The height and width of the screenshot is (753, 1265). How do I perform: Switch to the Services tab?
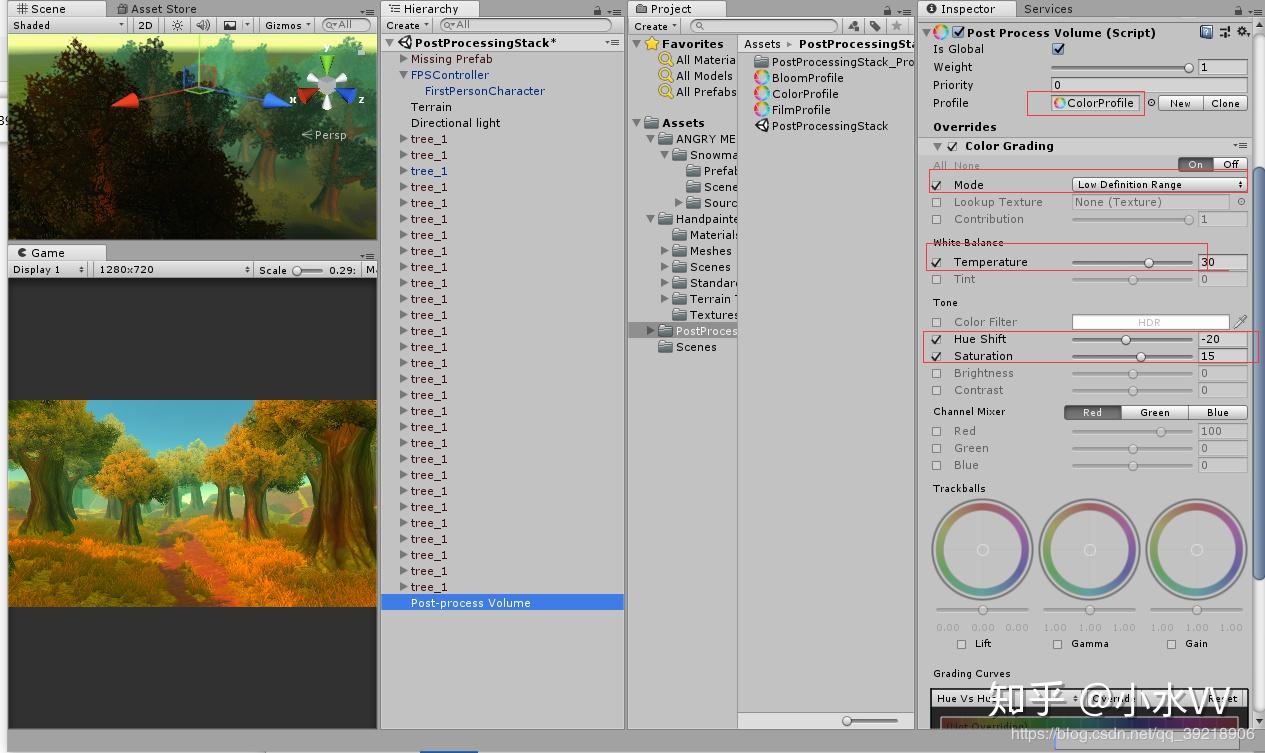pos(1048,9)
